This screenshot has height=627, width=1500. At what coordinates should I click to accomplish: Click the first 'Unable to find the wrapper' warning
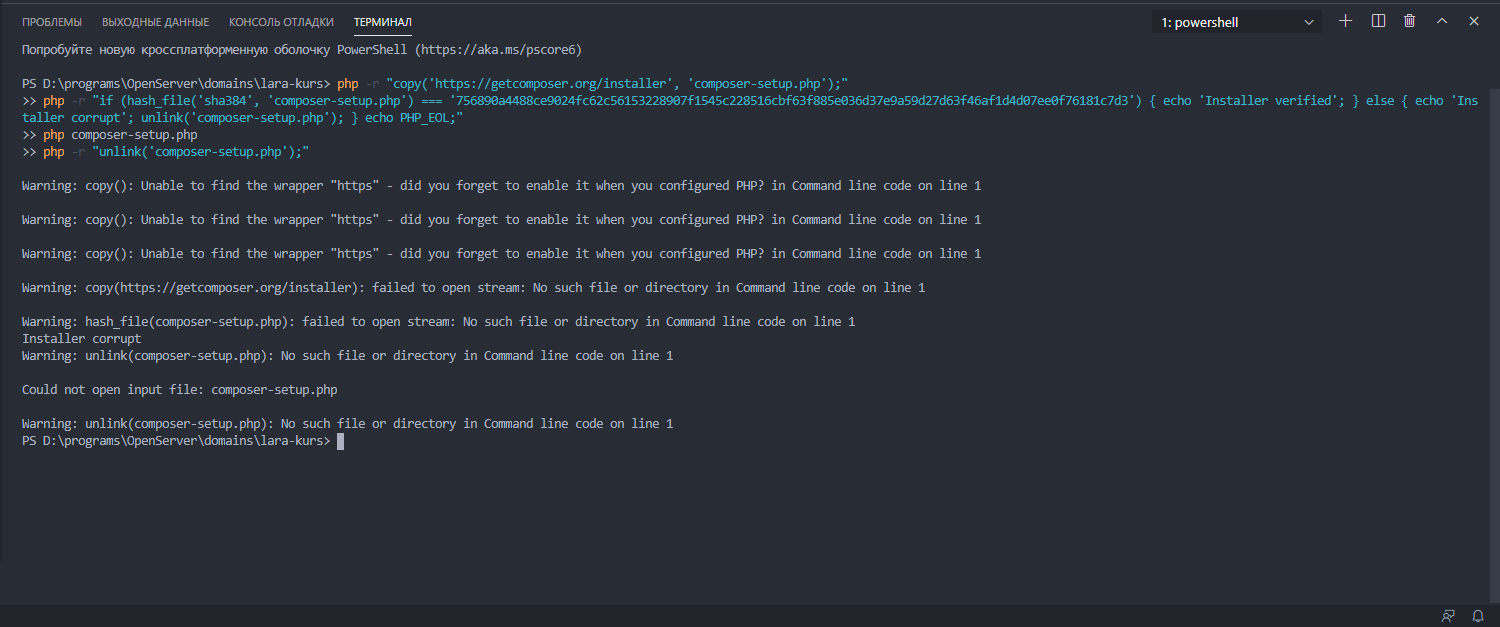click(502, 186)
